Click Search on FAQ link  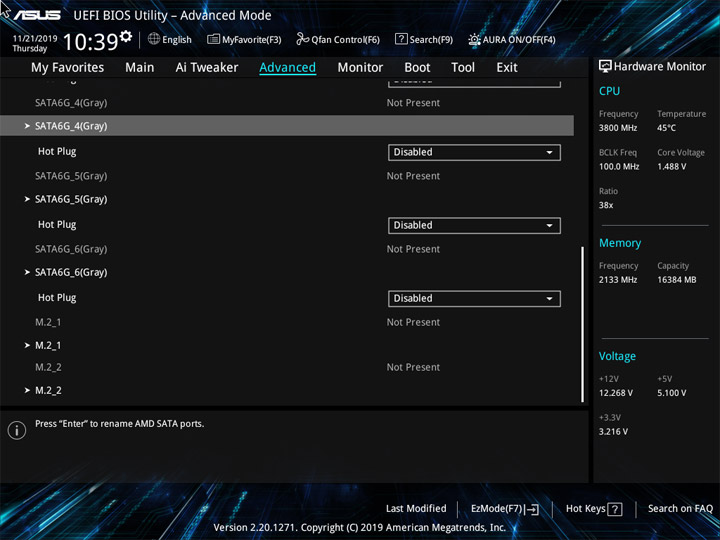680,508
